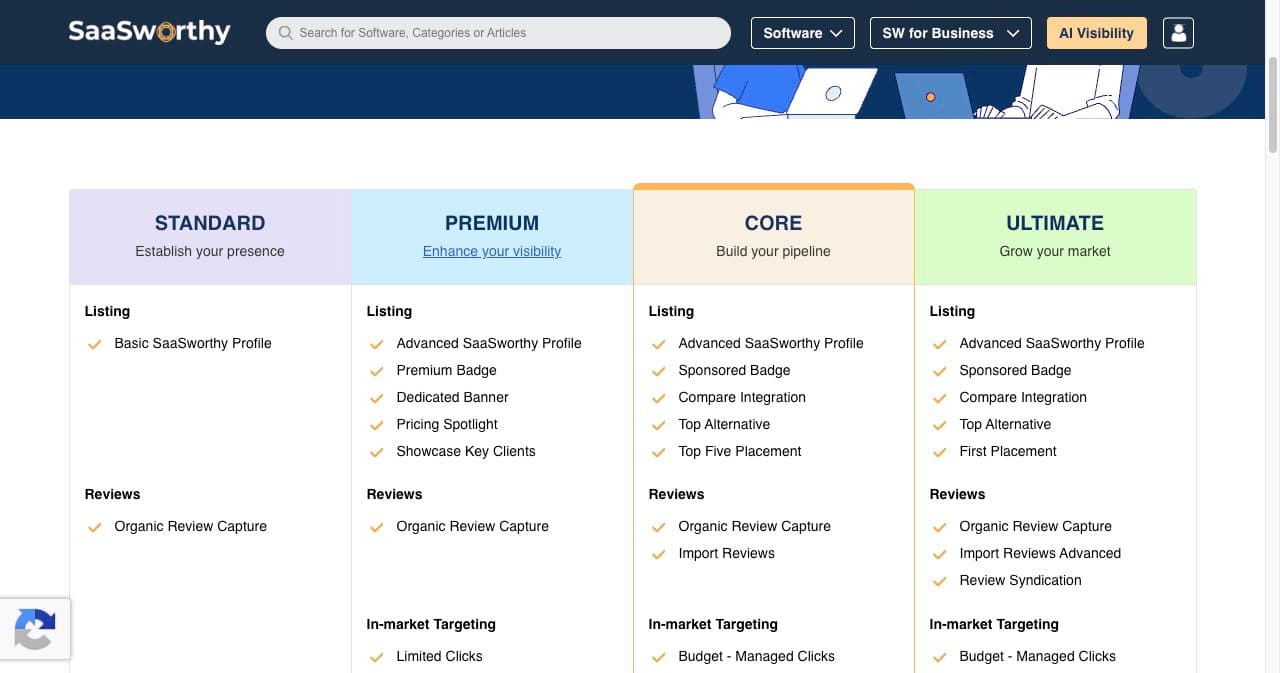Image resolution: width=1280 pixels, height=673 pixels.
Task: Click Review Syndication feature text
Action: (x=1020, y=580)
